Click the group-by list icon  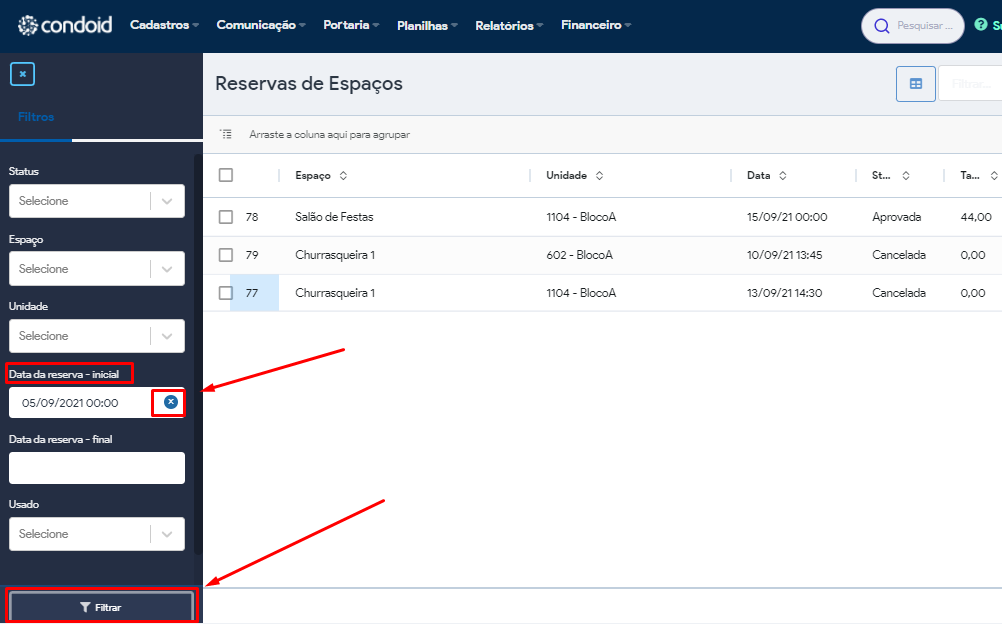click(226, 134)
